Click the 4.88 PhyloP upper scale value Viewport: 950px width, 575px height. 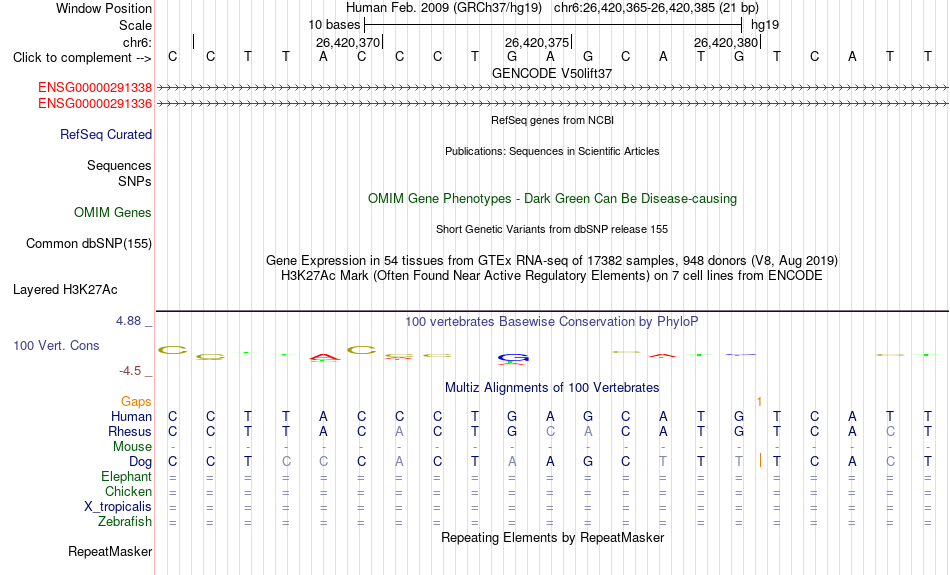[128, 321]
